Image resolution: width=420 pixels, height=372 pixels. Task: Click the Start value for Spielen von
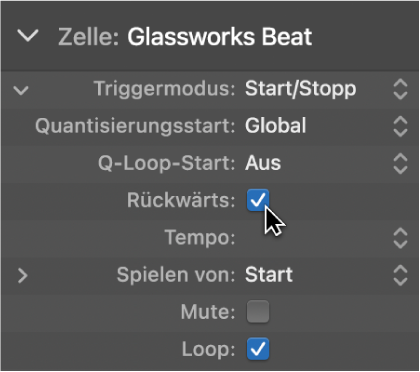pos(269,275)
